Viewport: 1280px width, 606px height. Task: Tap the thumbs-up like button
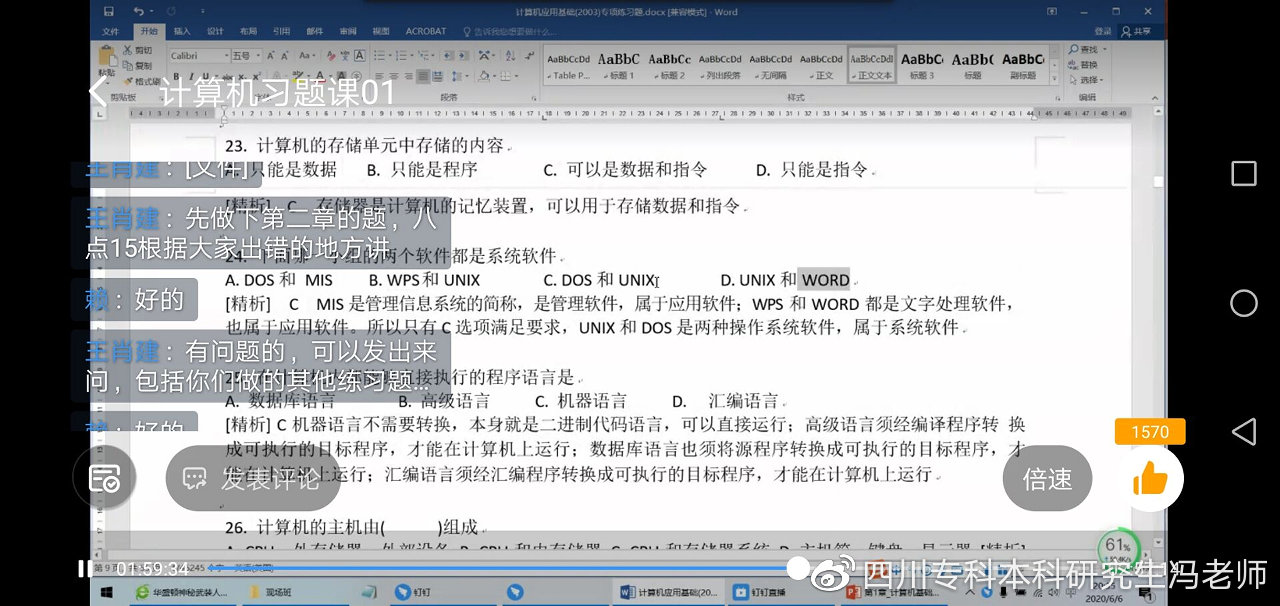pos(1150,480)
